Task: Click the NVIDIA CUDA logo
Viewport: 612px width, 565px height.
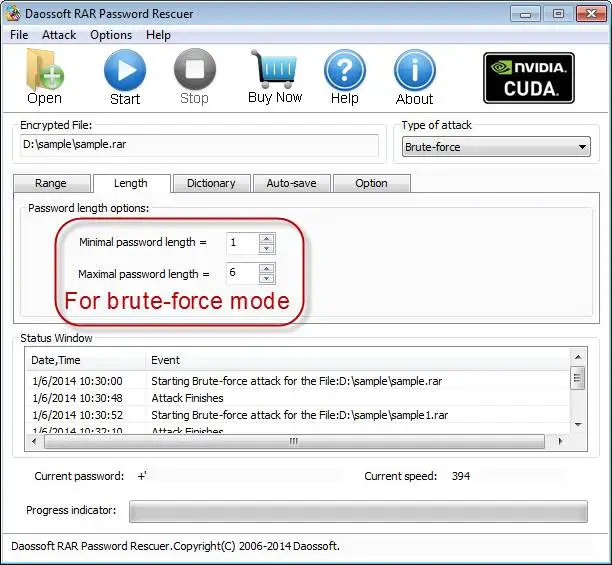Action: 529,78
